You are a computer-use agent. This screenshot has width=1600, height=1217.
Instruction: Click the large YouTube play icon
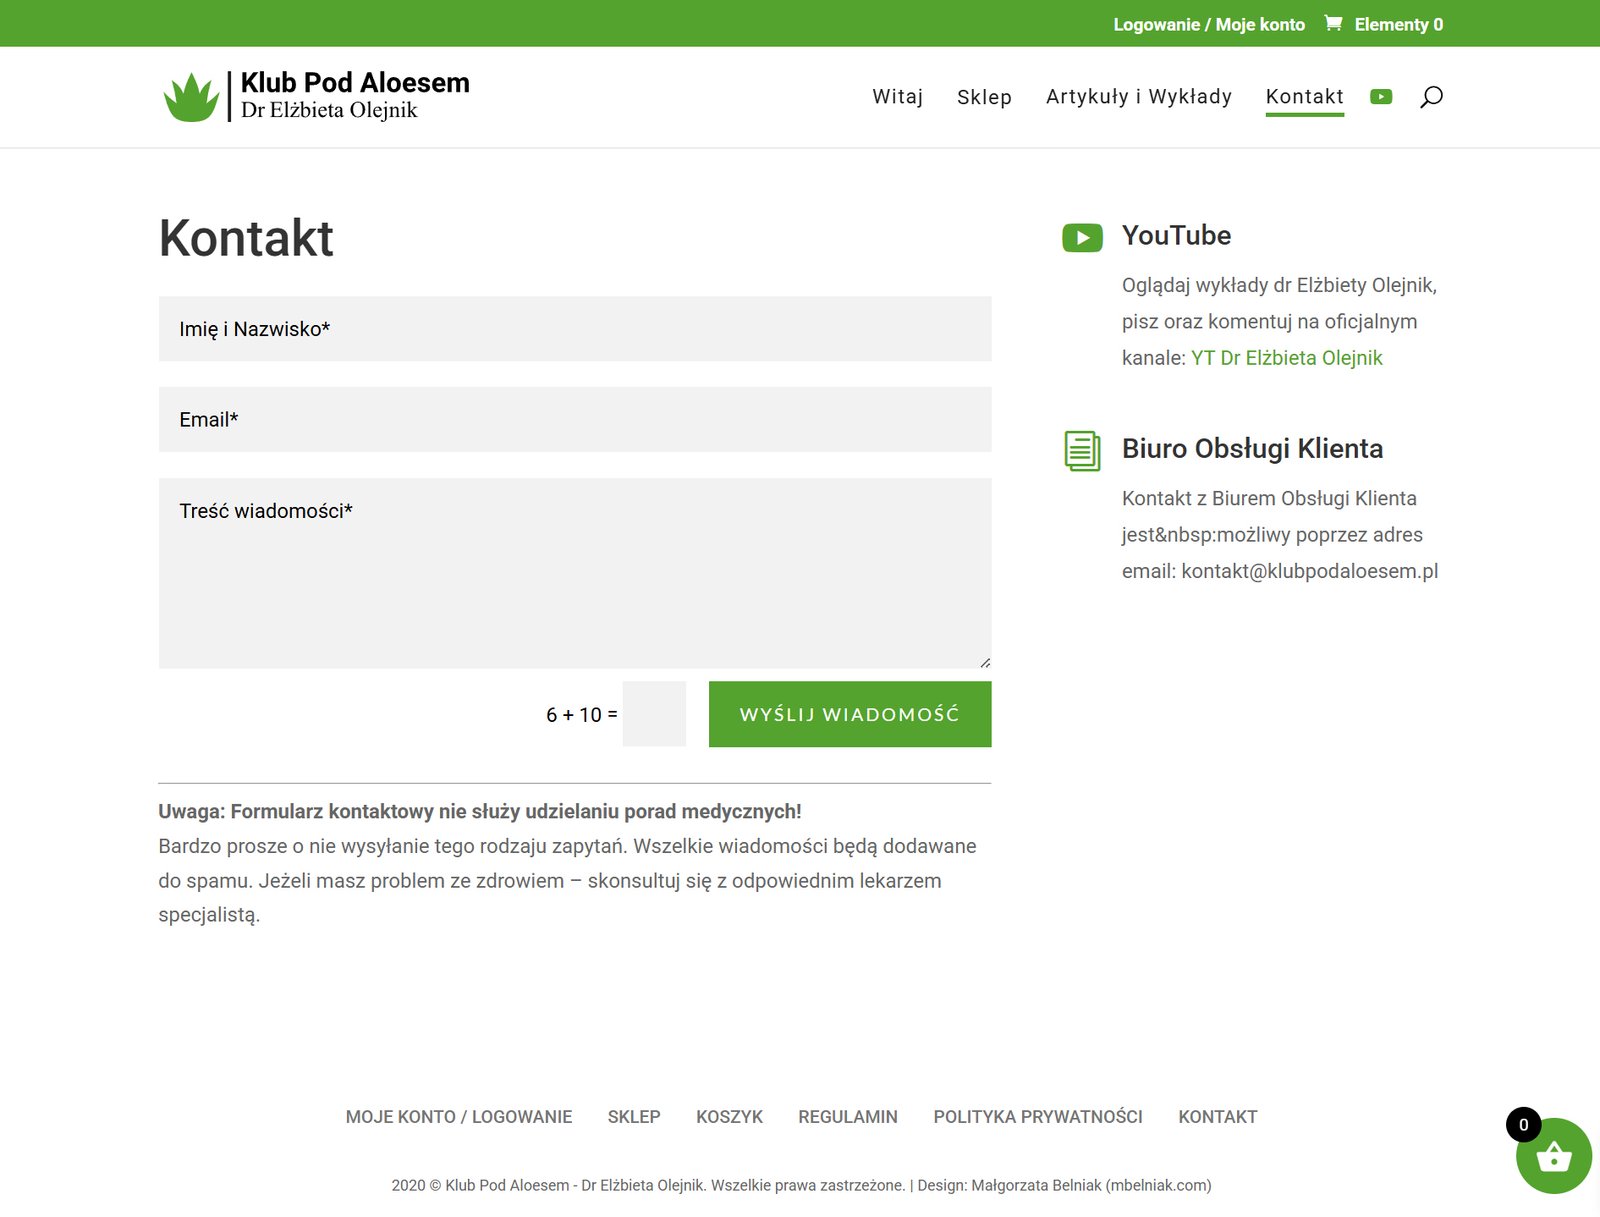click(x=1082, y=237)
